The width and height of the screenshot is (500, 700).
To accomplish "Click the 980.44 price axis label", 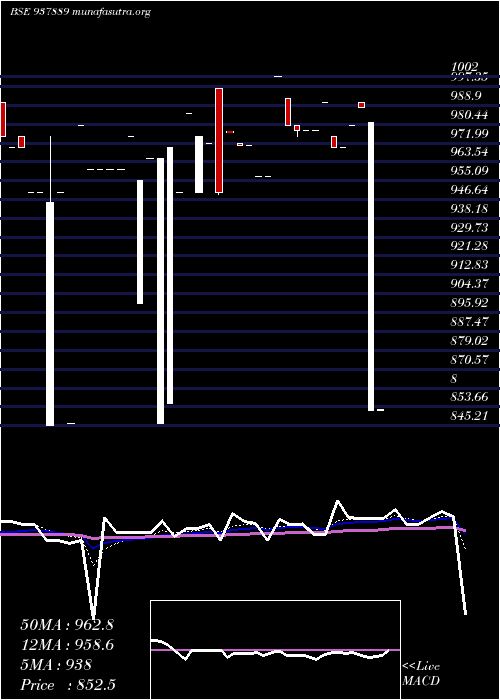I will point(469,115).
